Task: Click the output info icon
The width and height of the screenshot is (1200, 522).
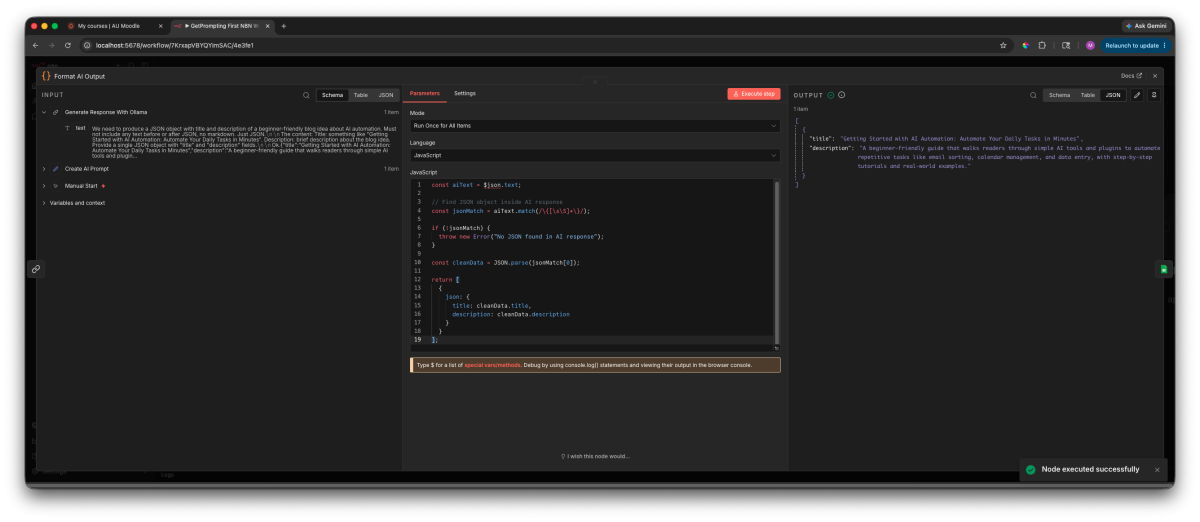Action: click(841, 95)
